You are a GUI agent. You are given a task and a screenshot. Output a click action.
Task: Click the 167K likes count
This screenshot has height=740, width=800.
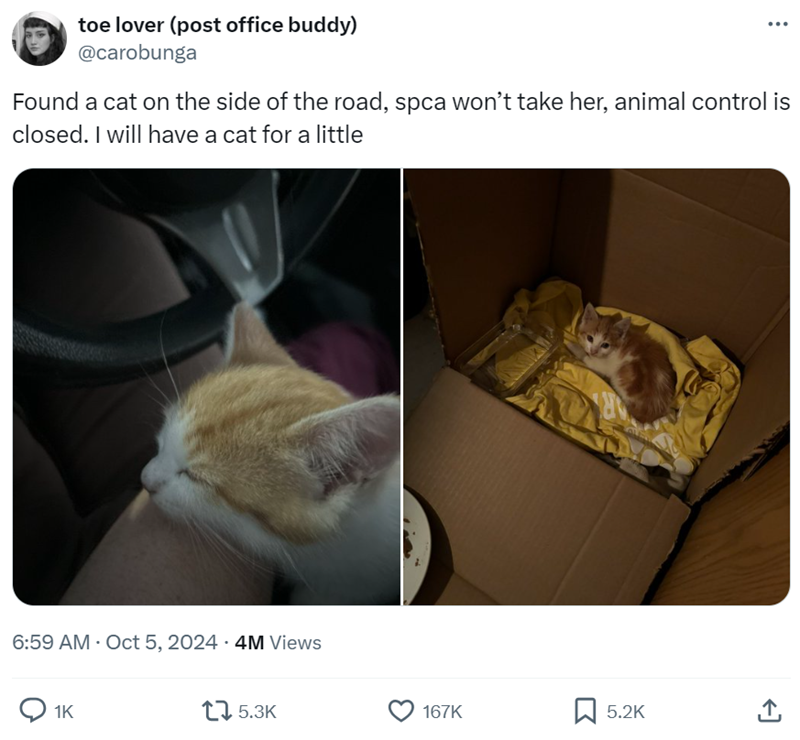(441, 711)
